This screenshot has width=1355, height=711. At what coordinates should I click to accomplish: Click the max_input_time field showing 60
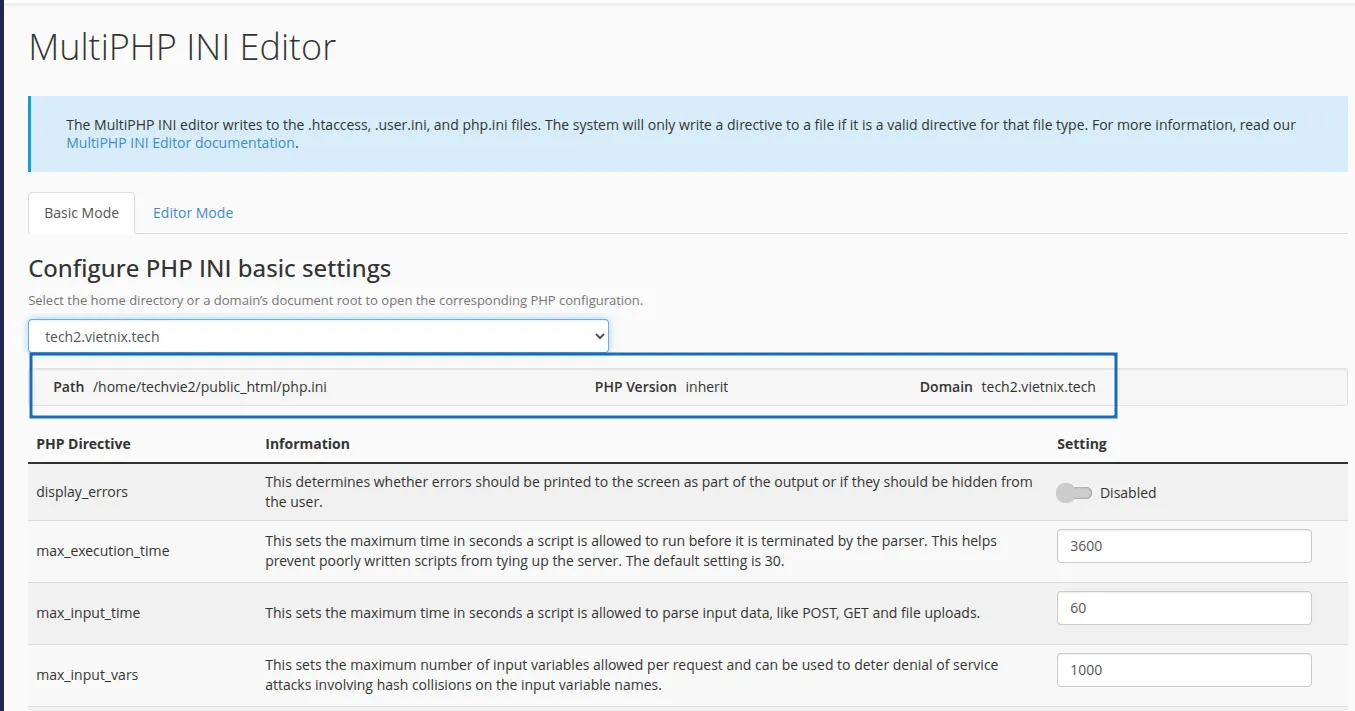coord(1183,608)
